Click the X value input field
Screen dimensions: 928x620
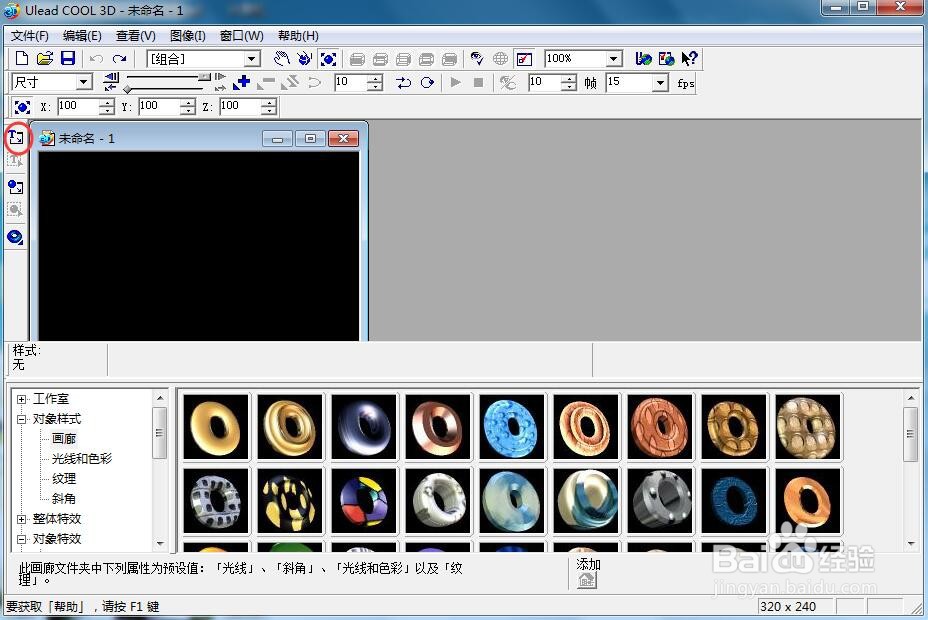tap(78, 106)
